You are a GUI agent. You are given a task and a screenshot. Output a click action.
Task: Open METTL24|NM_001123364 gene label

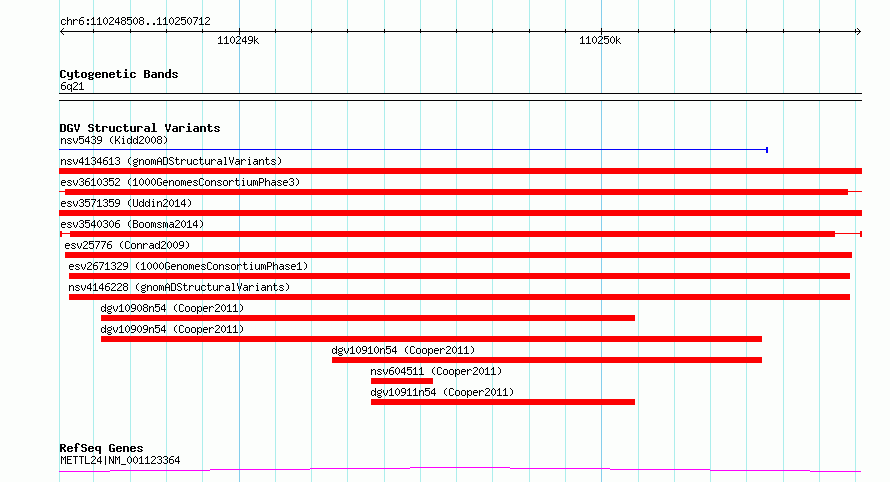coord(120,460)
